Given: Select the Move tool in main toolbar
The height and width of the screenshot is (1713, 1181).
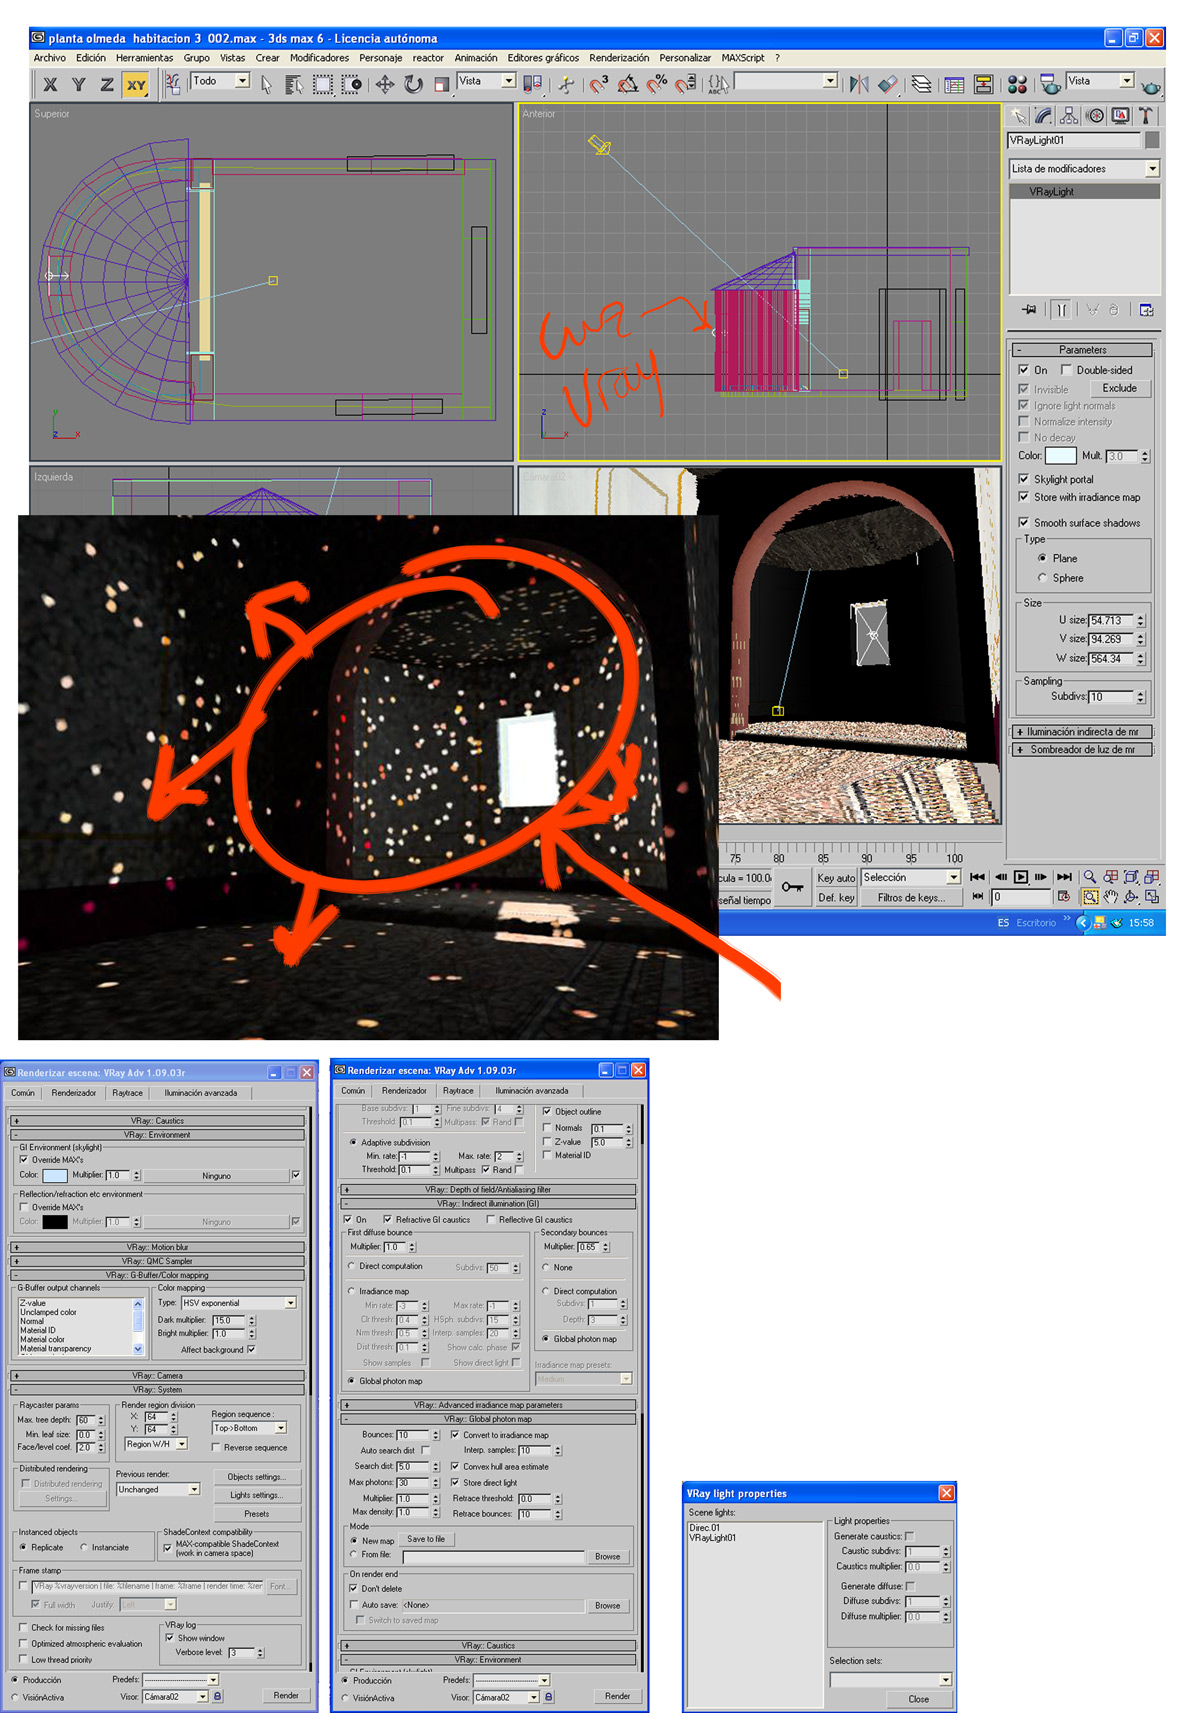Looking at the screenshot, I should pos(385,85).
